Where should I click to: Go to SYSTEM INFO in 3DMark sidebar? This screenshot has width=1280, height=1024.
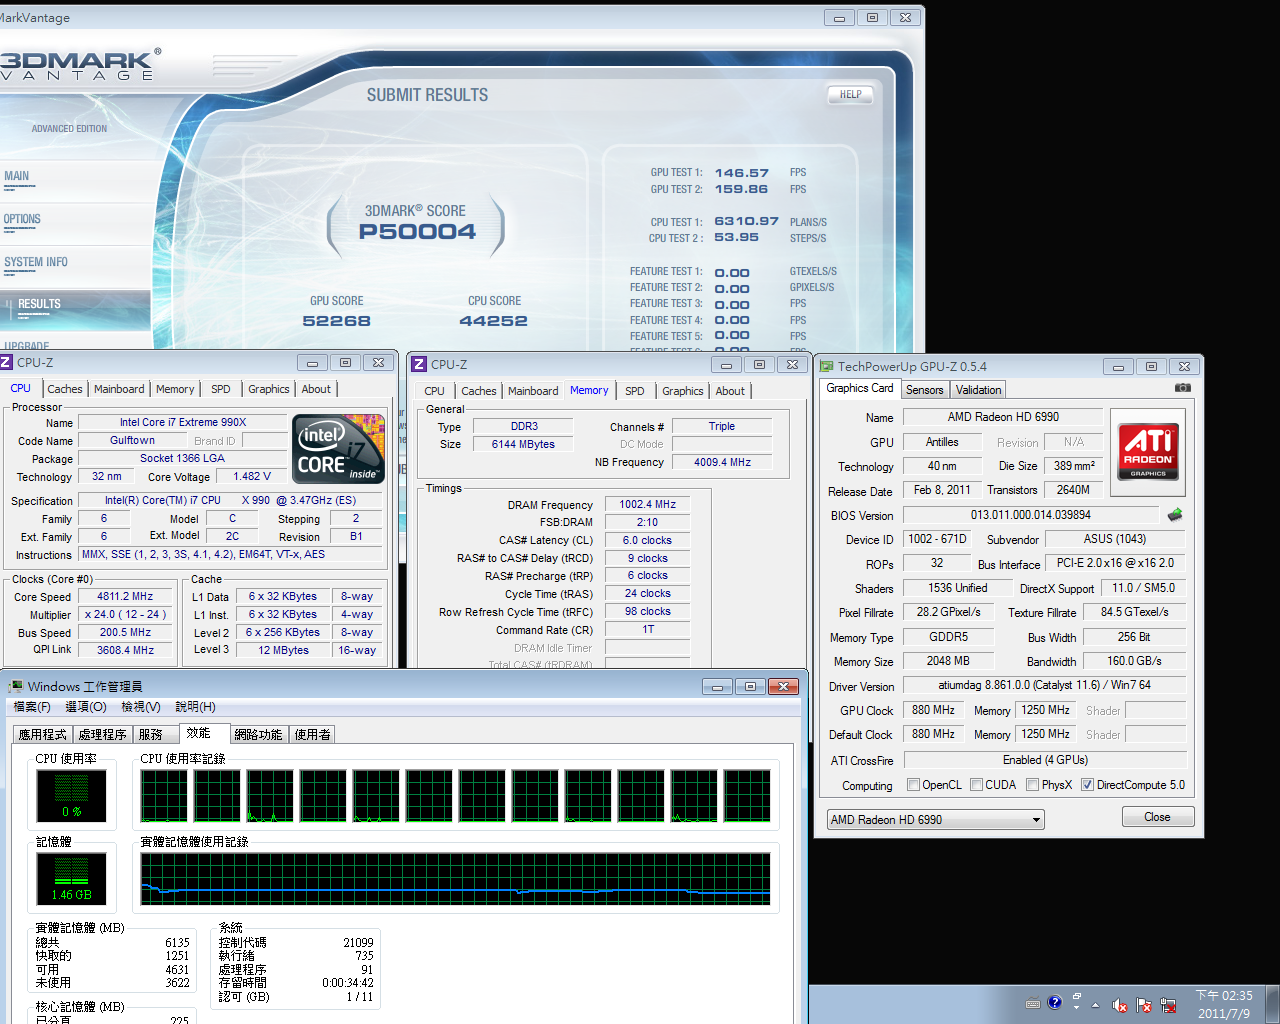pyautogui.click(x=36, y=262)
